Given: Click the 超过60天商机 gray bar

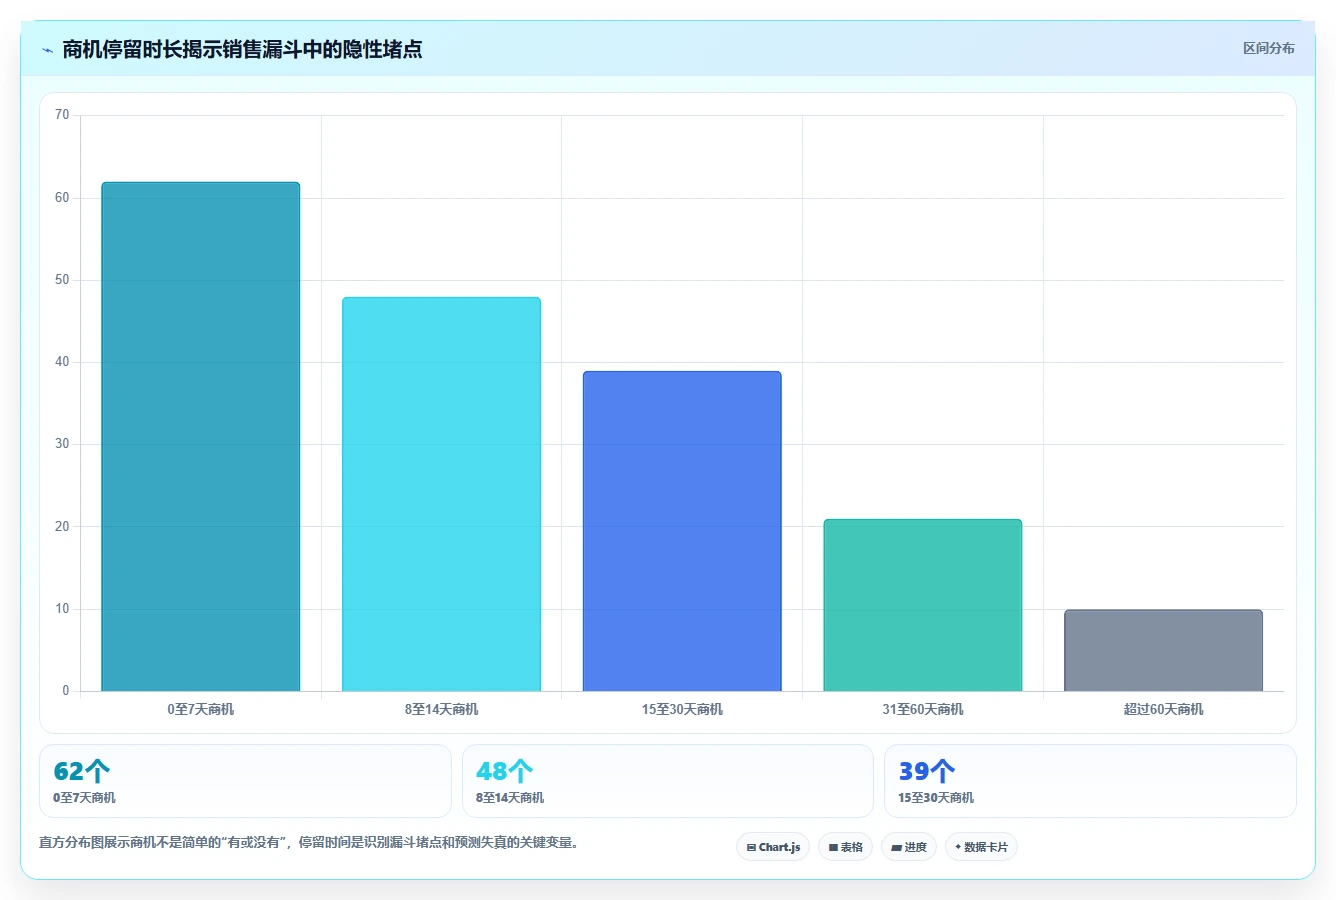Looking at the screenshot, I should tap(1163, 650).
